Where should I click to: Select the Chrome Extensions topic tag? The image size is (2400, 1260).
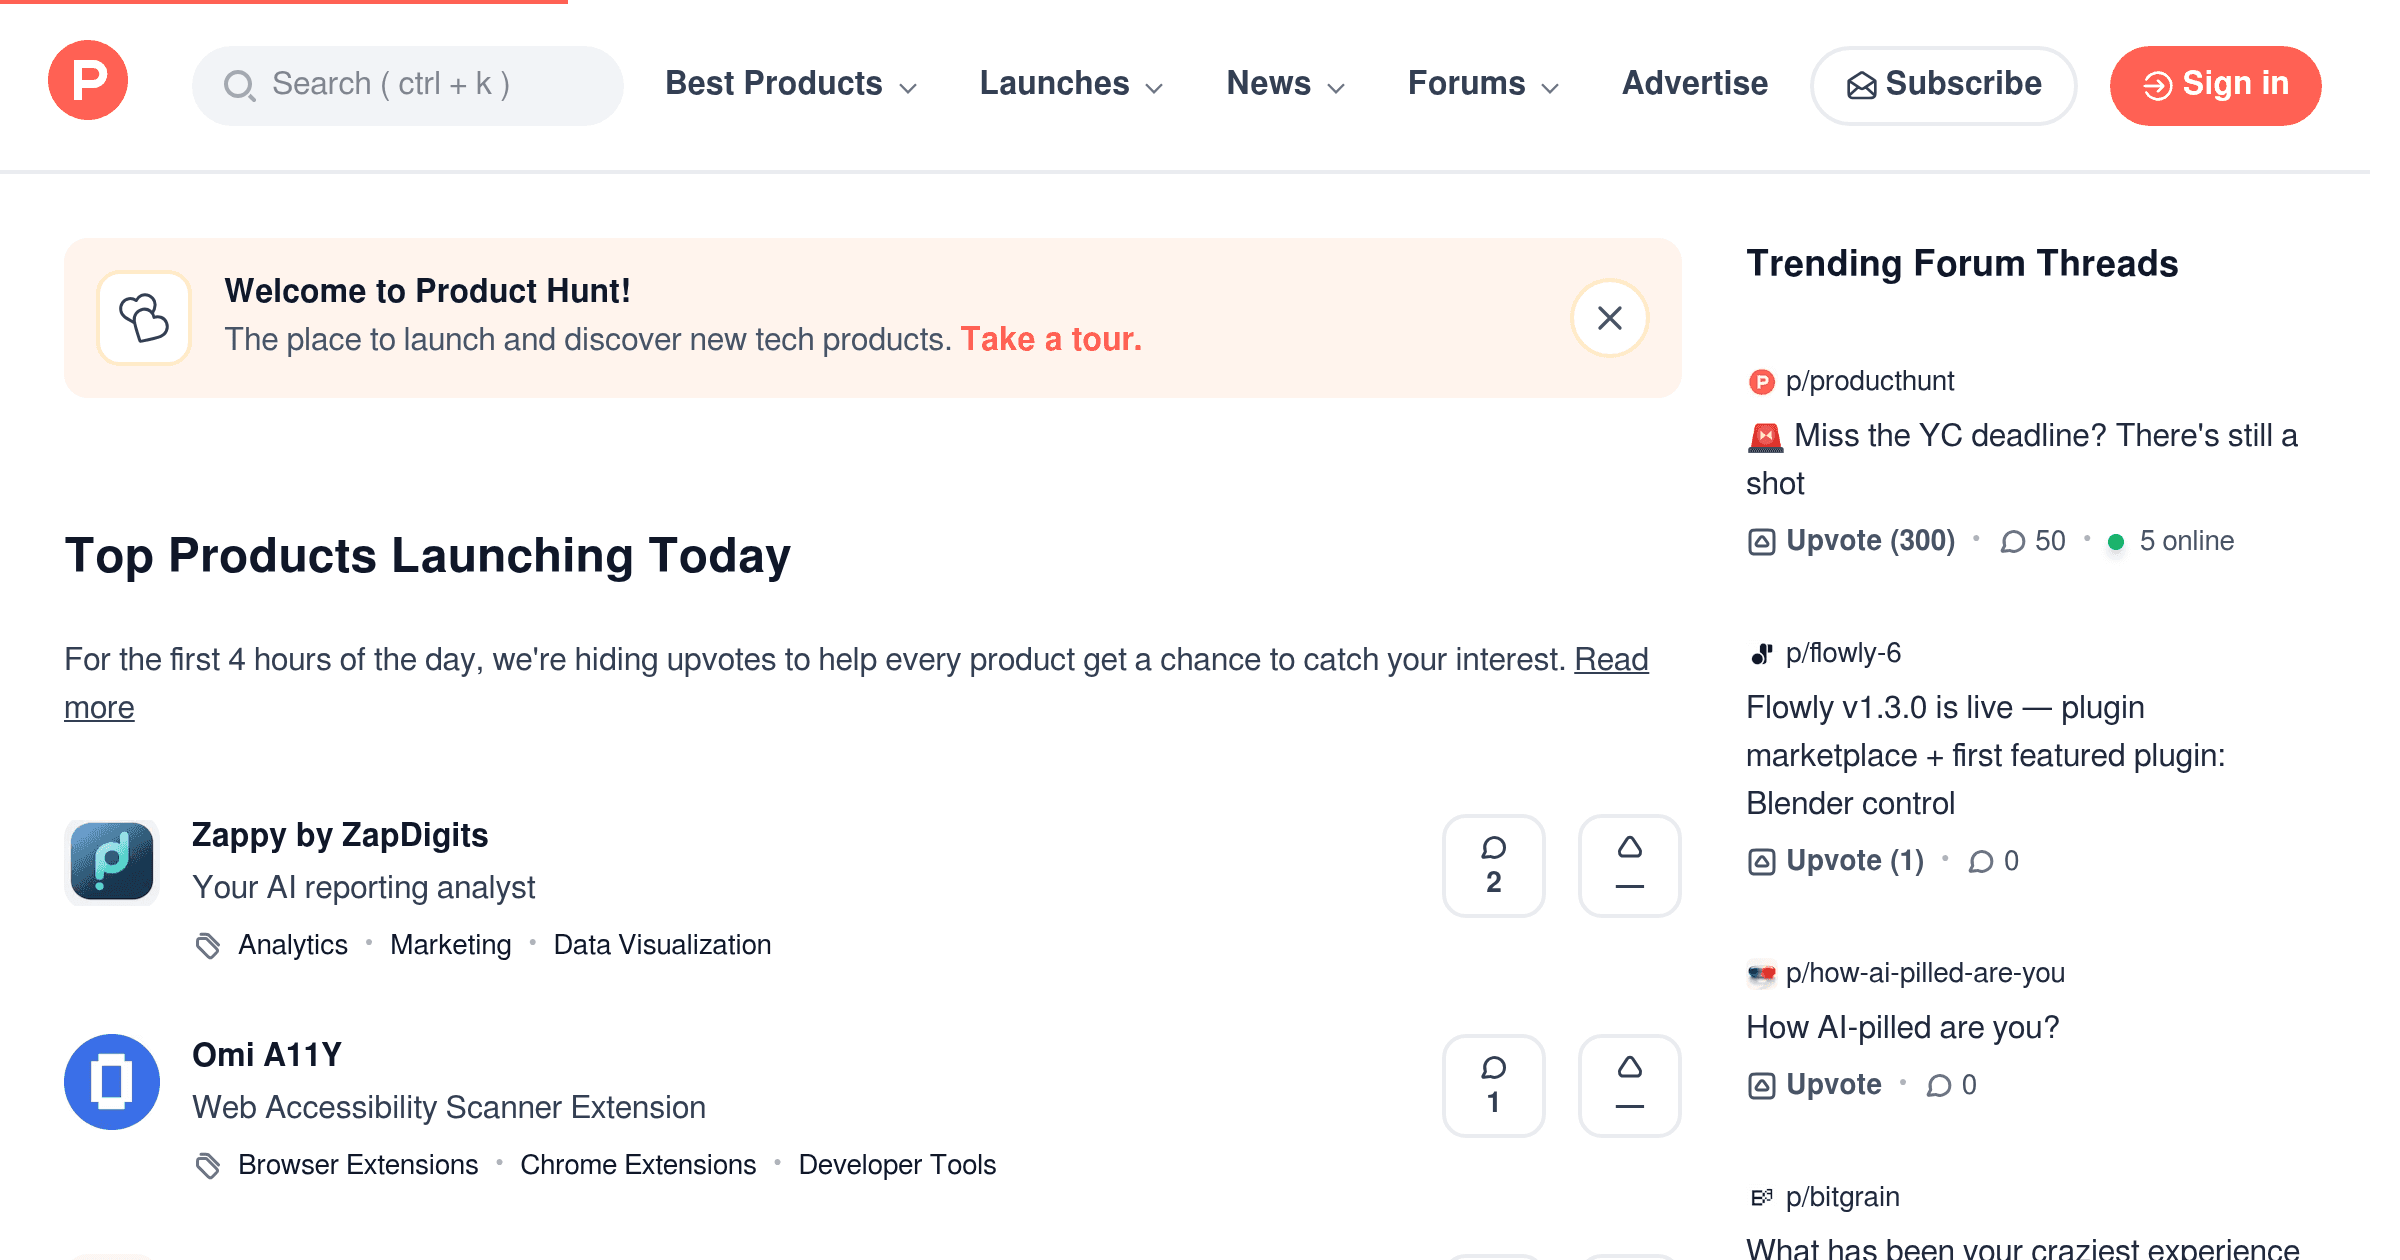click(638, 1165)
